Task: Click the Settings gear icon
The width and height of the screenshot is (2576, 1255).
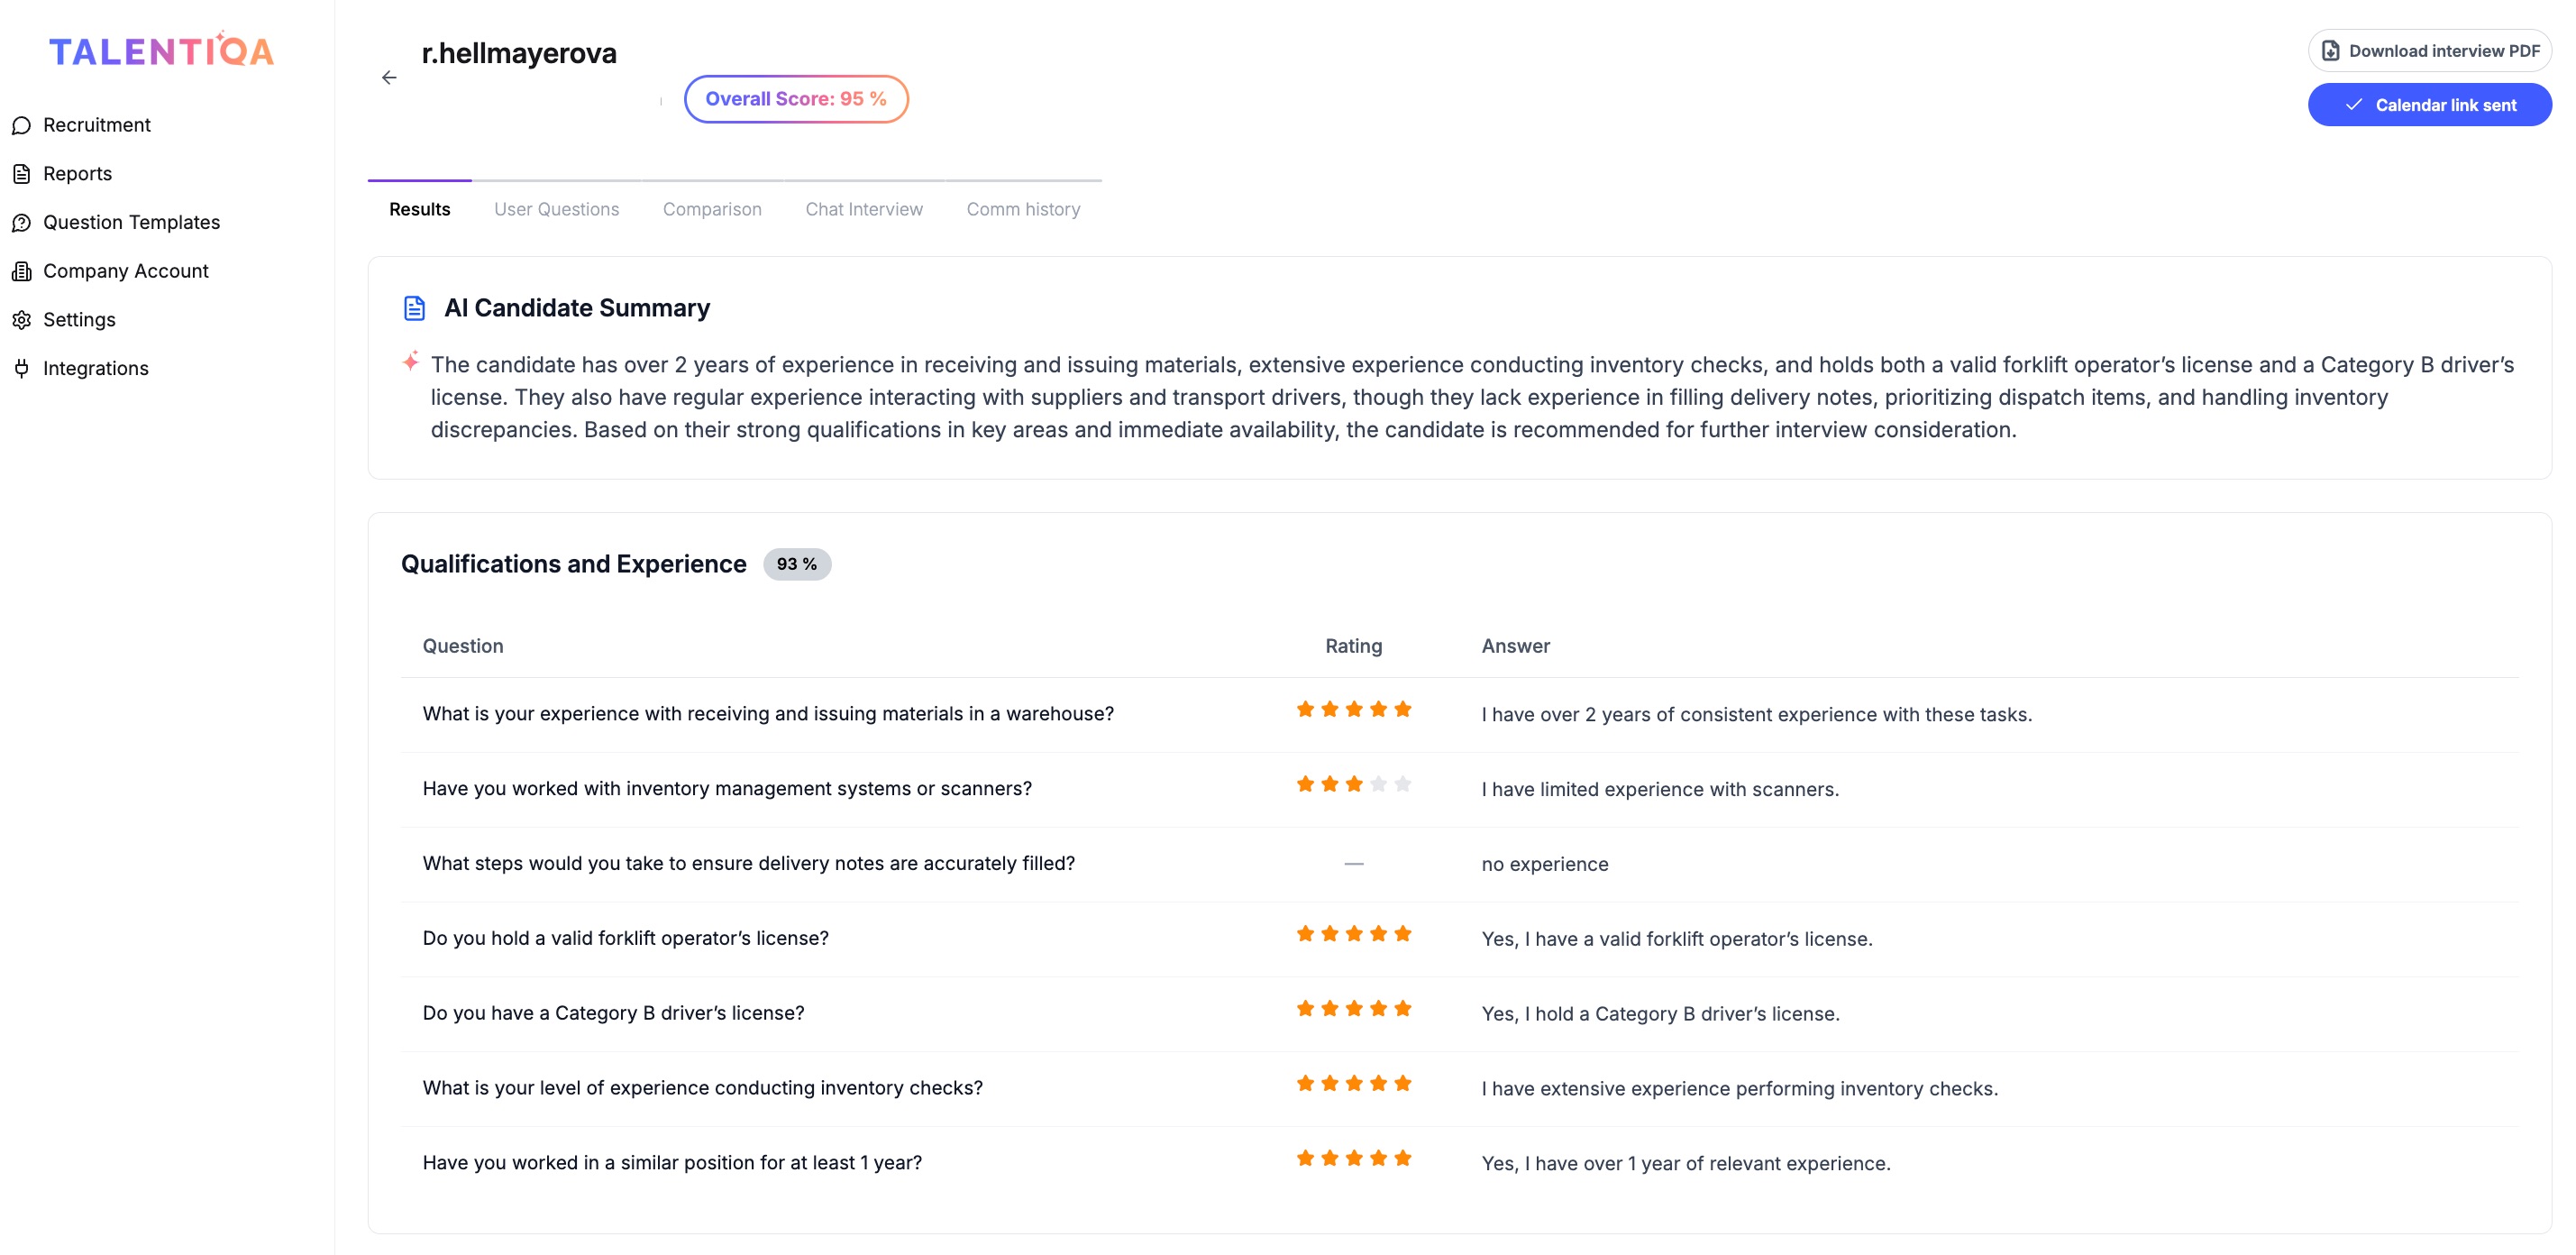Action: (x=21, y=320)
